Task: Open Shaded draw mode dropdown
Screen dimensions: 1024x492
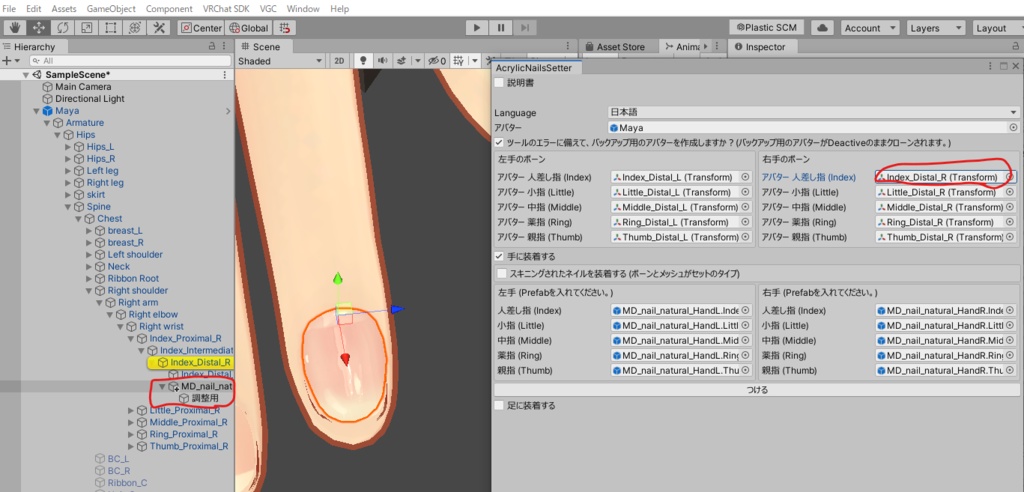Action: (x=280, y=61)
